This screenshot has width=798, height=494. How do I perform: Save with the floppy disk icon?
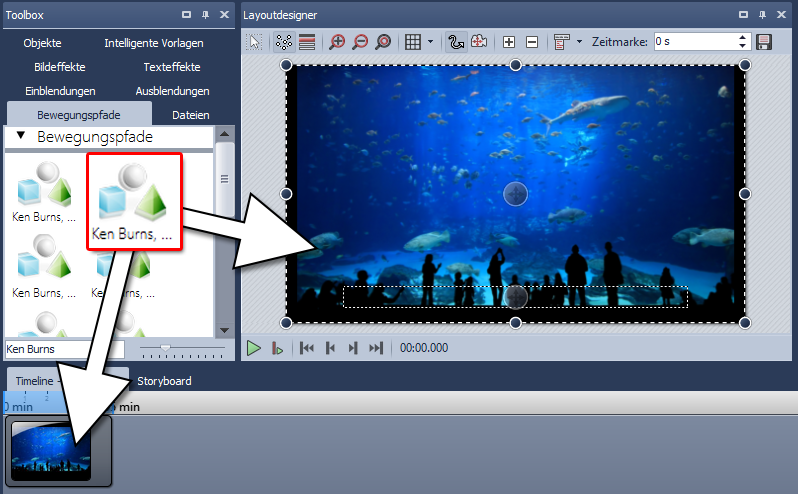tap(765, 42)
